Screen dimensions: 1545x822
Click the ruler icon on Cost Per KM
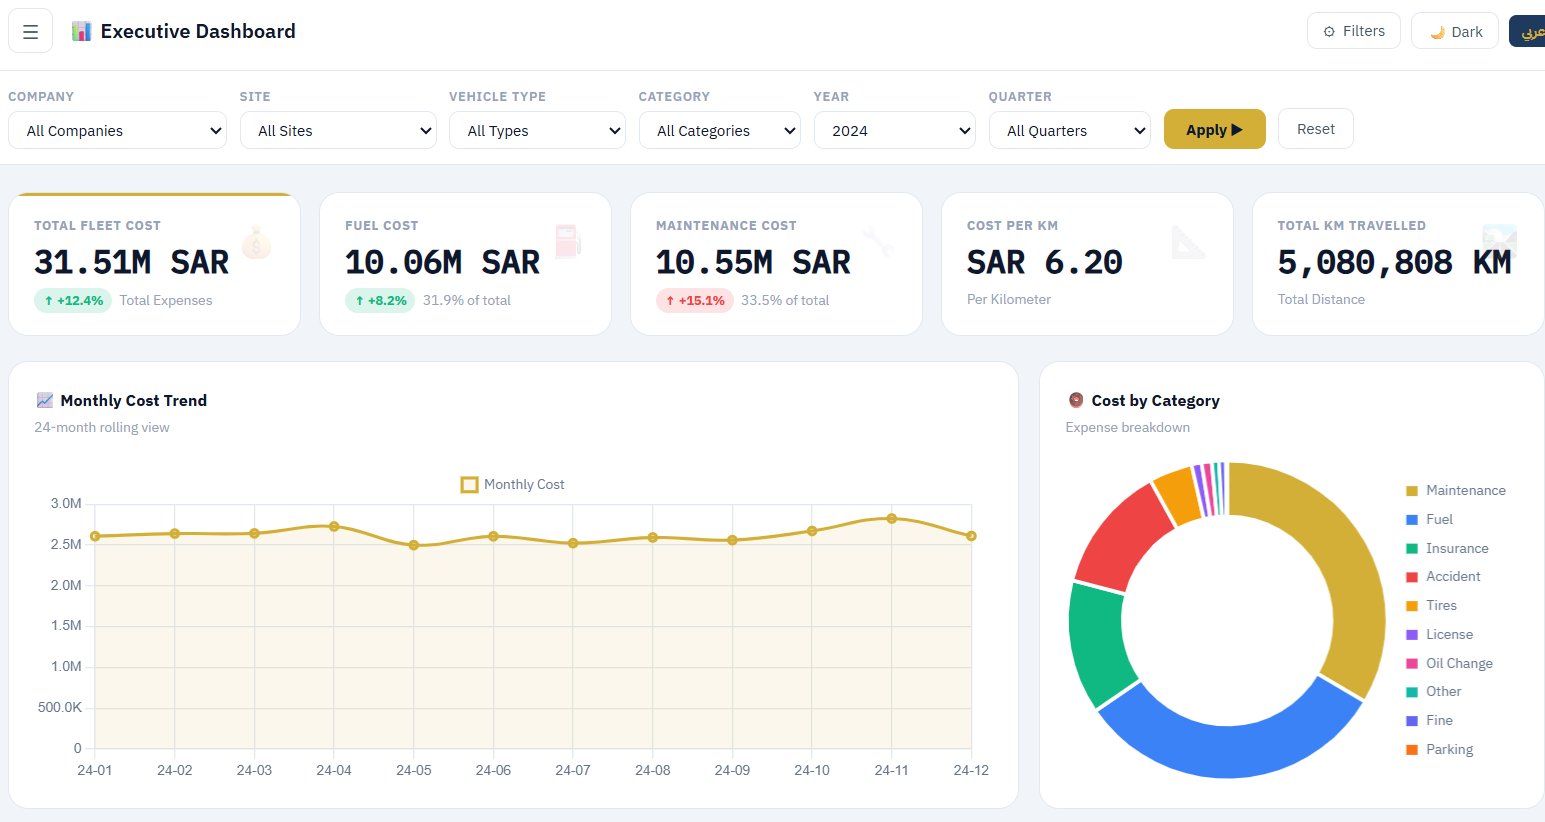[x=1189, y=242]
